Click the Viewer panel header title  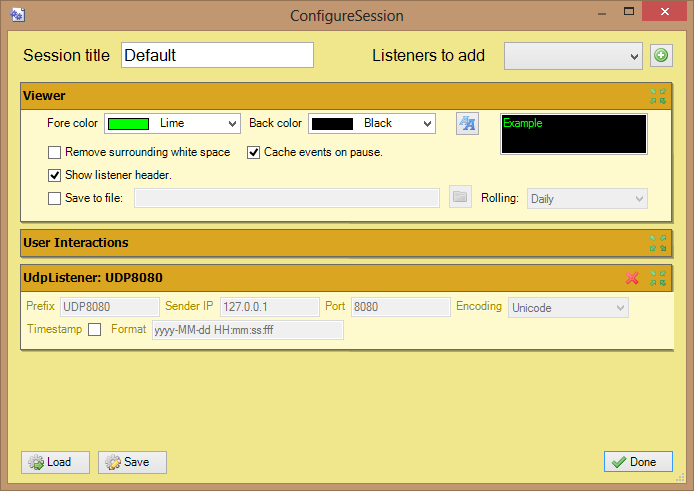(44, 96)
